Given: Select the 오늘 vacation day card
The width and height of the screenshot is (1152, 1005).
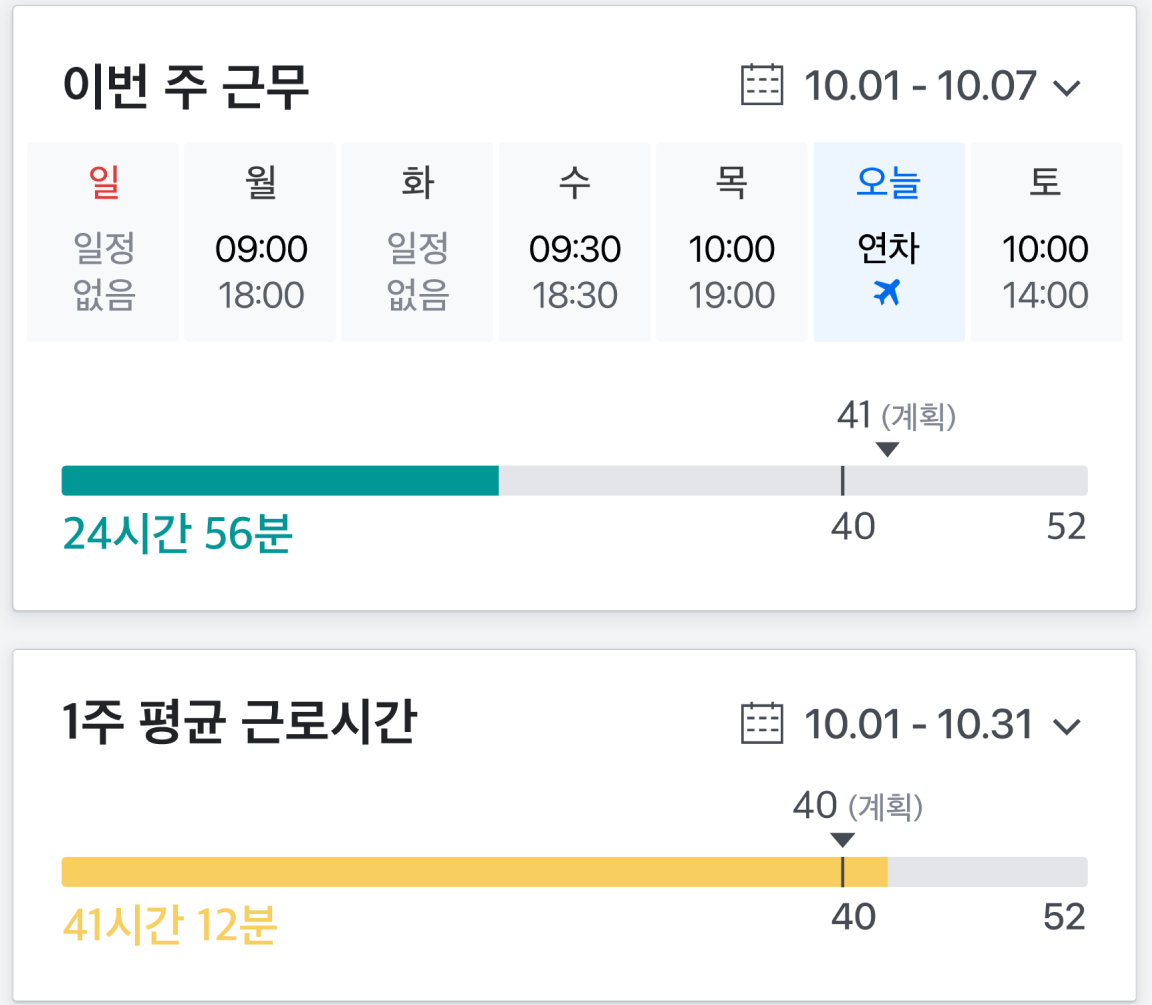Looking at the screenshot, I should click(x=888, y=242).
